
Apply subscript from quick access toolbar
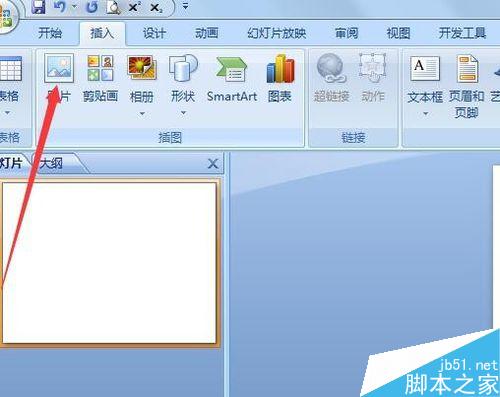click(x=156, y=7)
